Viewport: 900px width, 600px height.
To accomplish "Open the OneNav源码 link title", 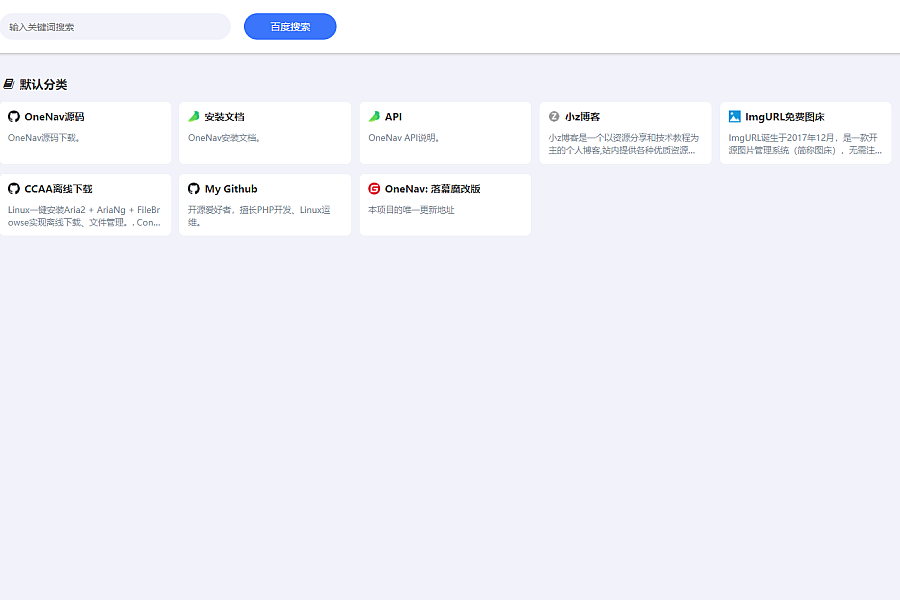I will pos(54,117).
